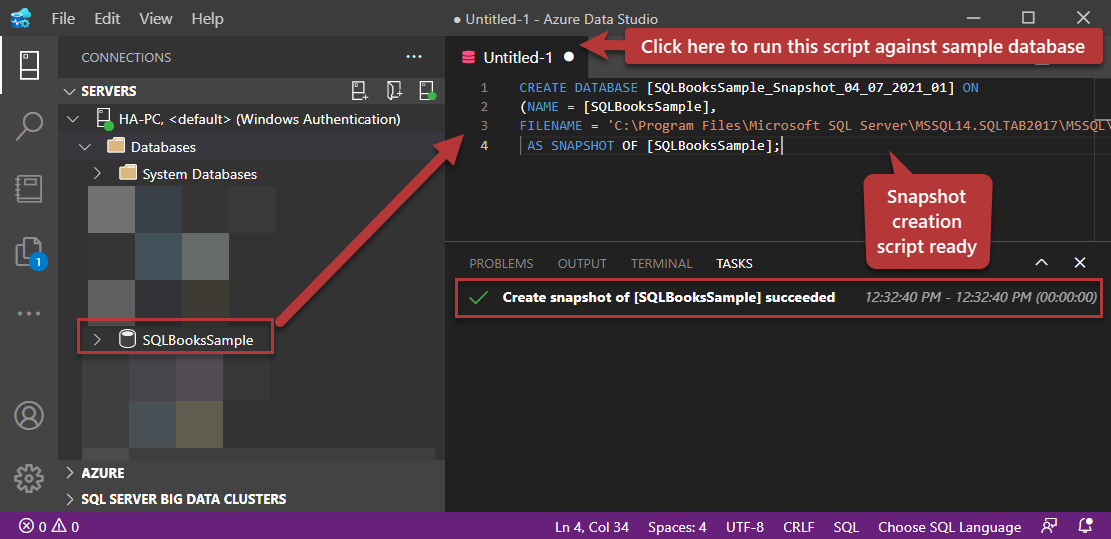Click the New Server Group icon

[394, 91]
